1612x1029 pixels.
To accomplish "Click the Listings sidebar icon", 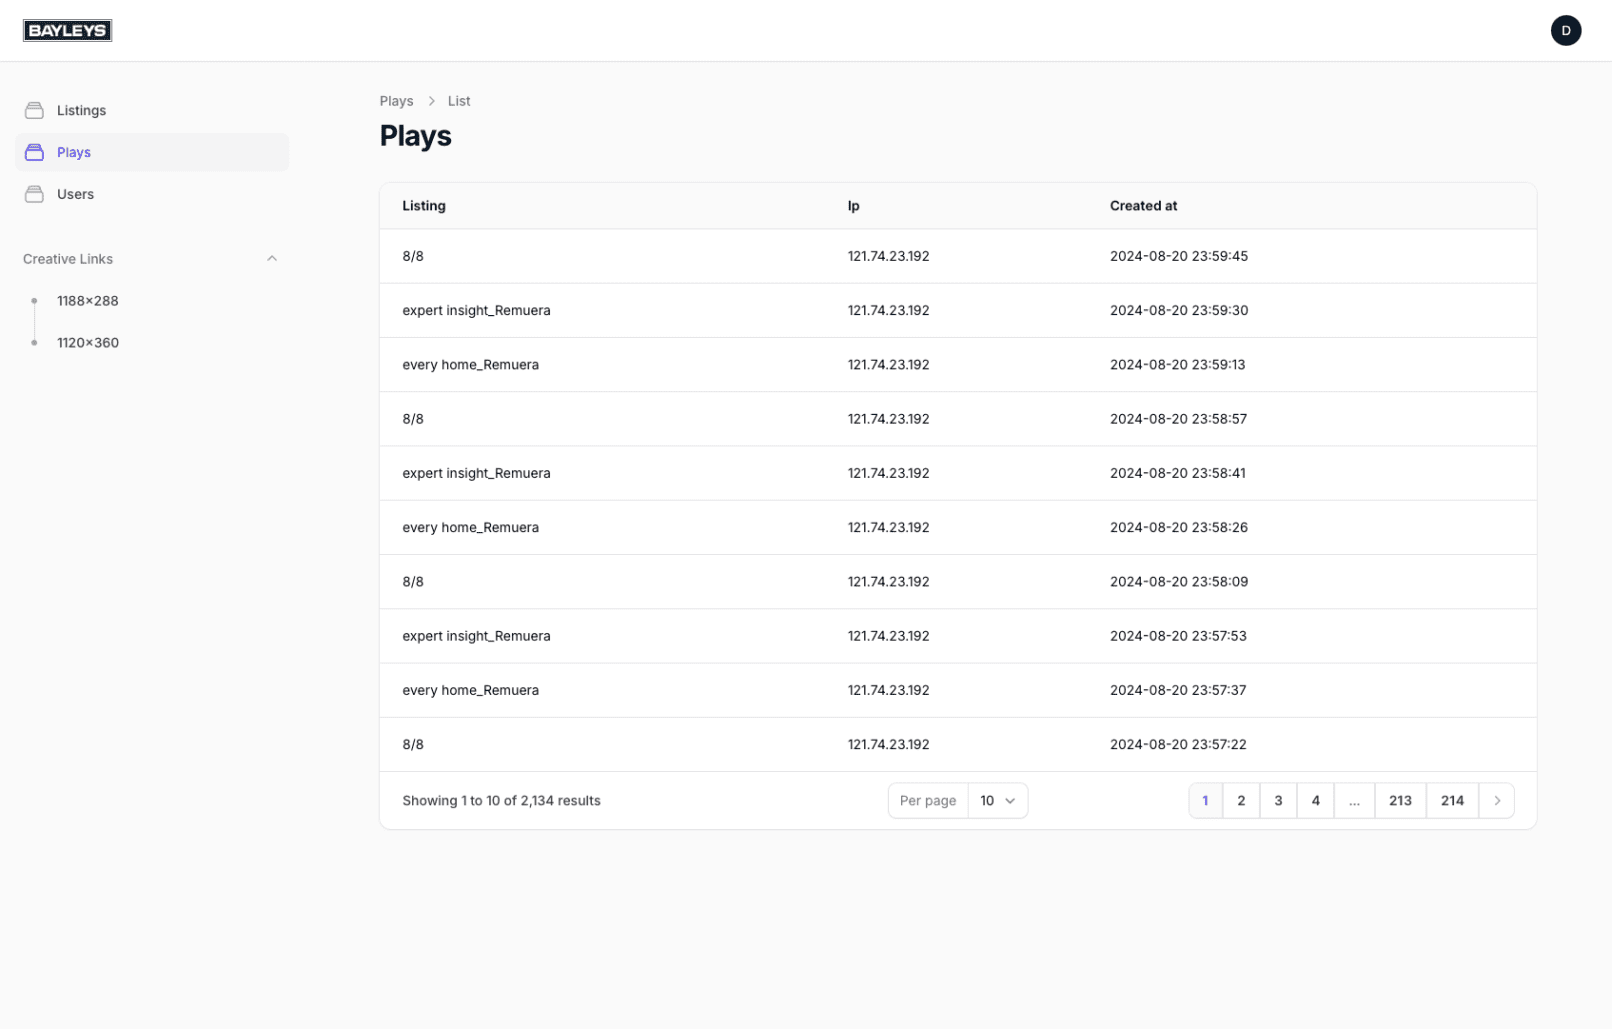I will (34, 111).
